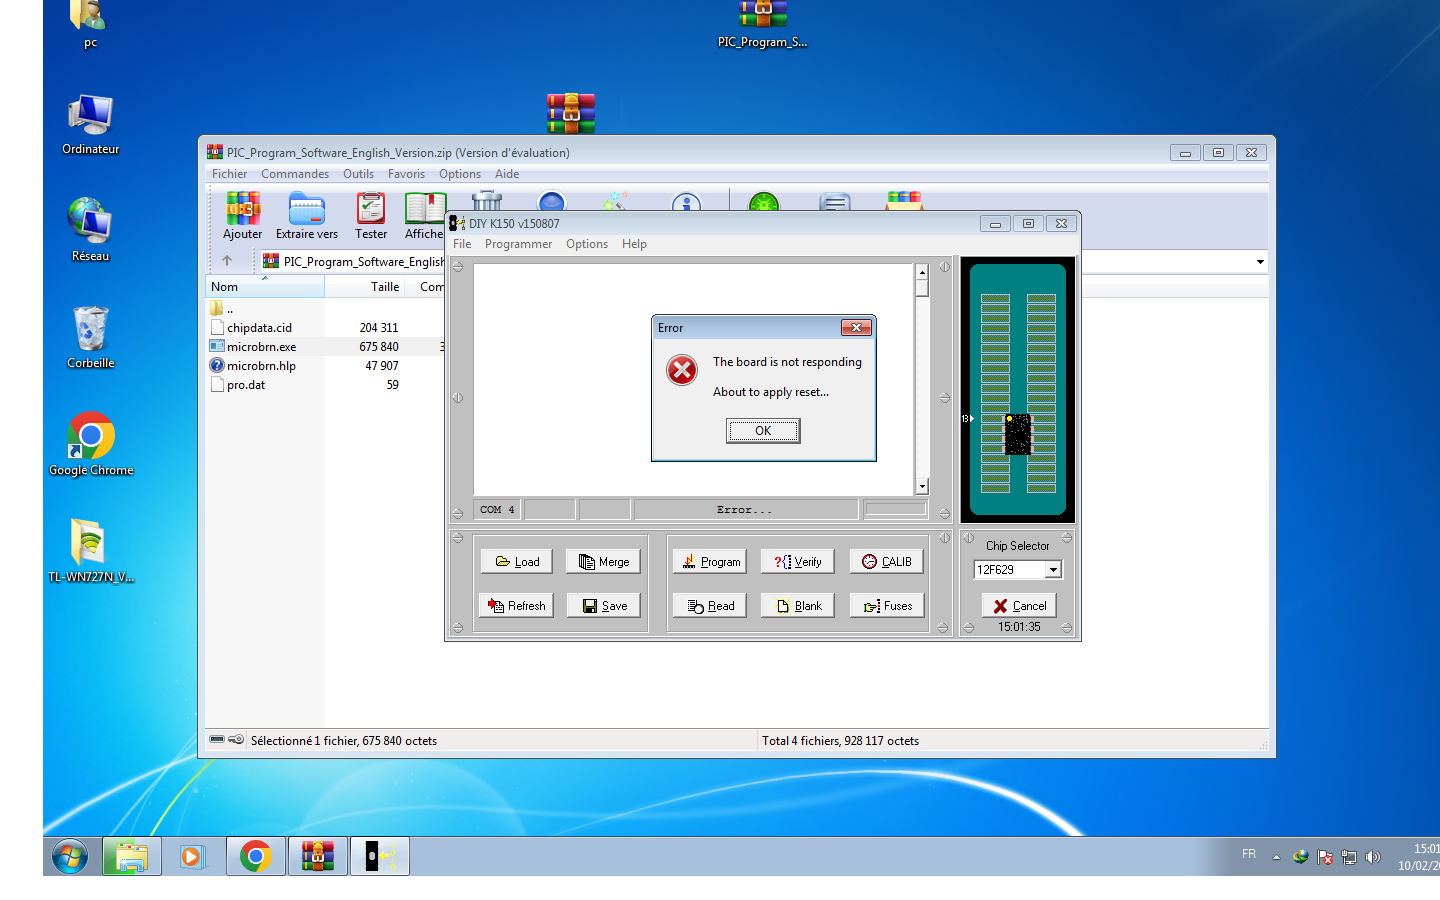Click the Tester toolbar icon in WinRAR
1440x900 pixels.
pos(371,216)
